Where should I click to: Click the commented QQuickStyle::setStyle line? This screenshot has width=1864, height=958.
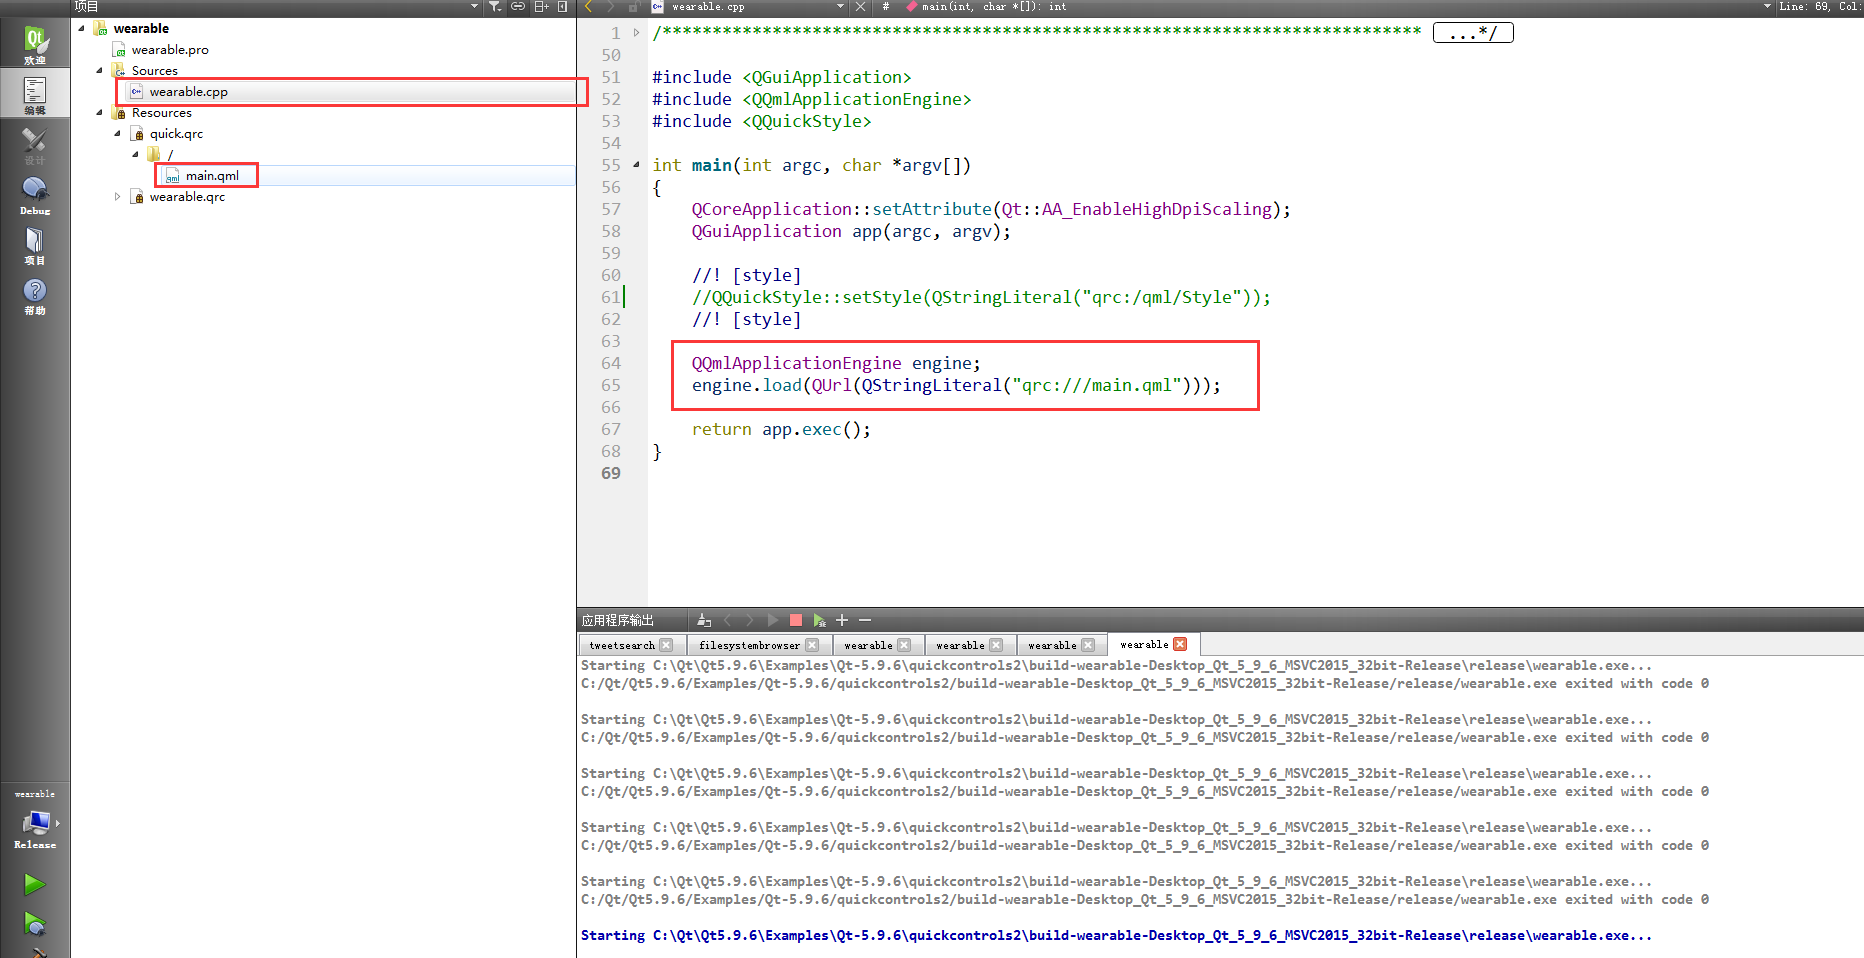(x=981, y=297)
